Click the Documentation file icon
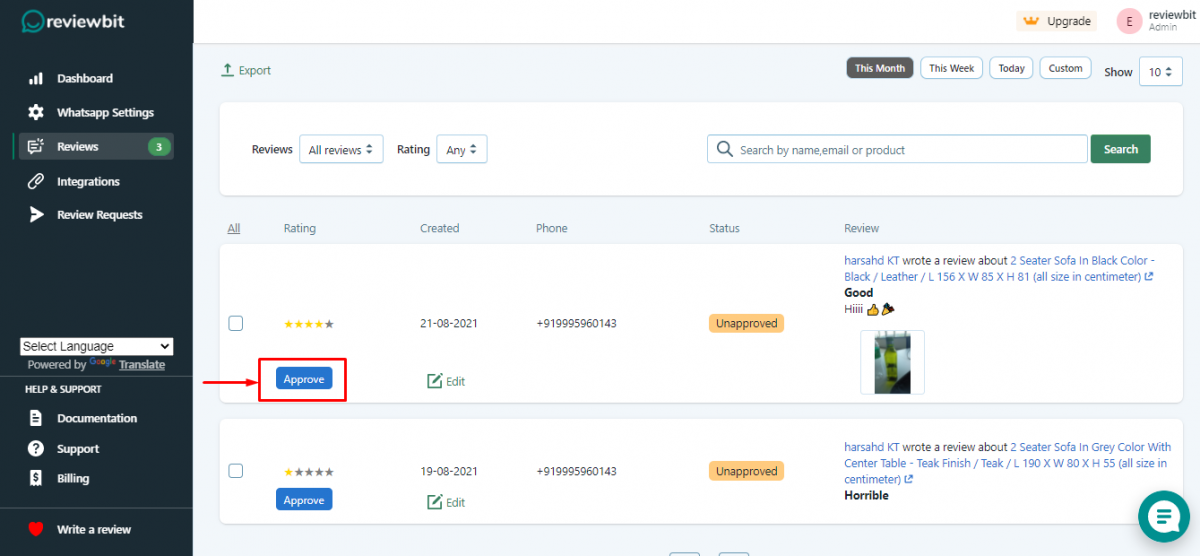Viewport: 1200px width, 556px height. [36, 418]
